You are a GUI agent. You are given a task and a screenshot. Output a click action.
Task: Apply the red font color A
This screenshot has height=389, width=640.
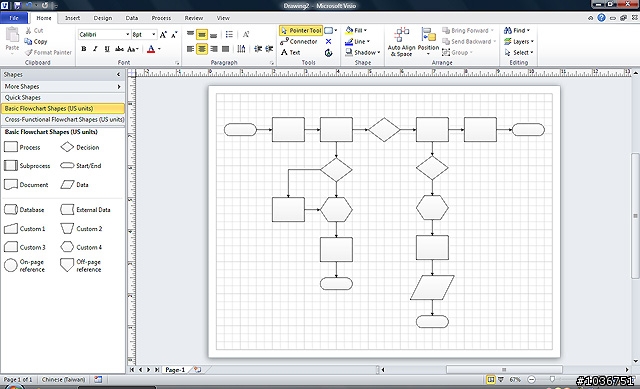pos(151,49)
